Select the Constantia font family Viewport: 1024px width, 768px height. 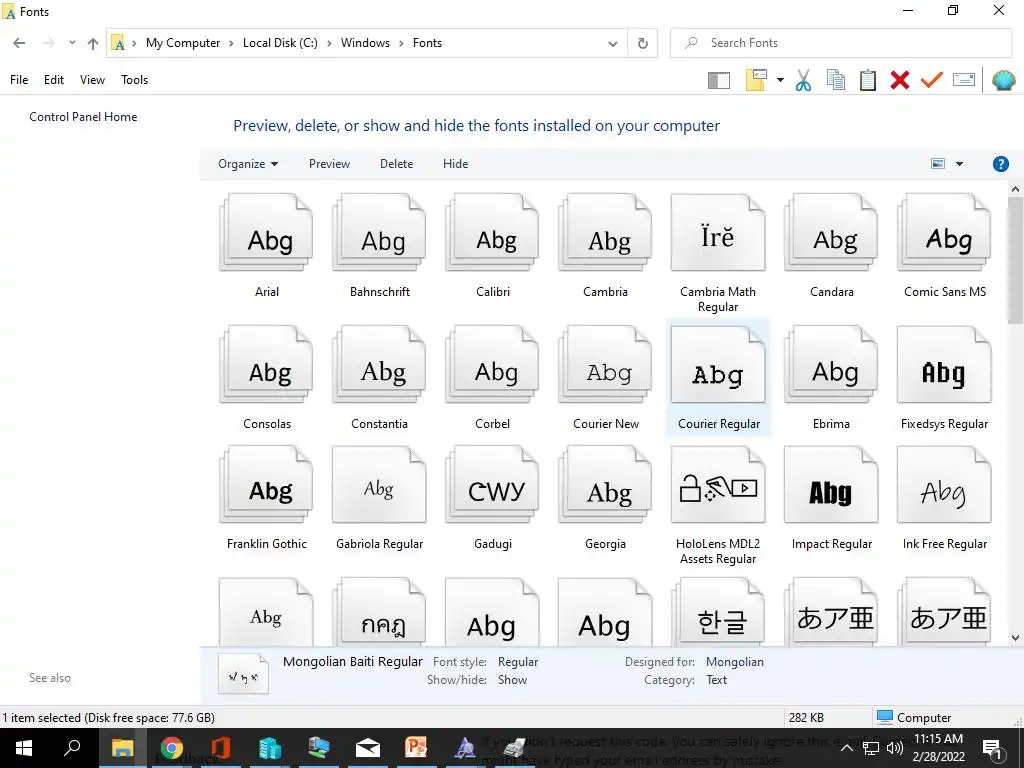[x=379, y=377]
